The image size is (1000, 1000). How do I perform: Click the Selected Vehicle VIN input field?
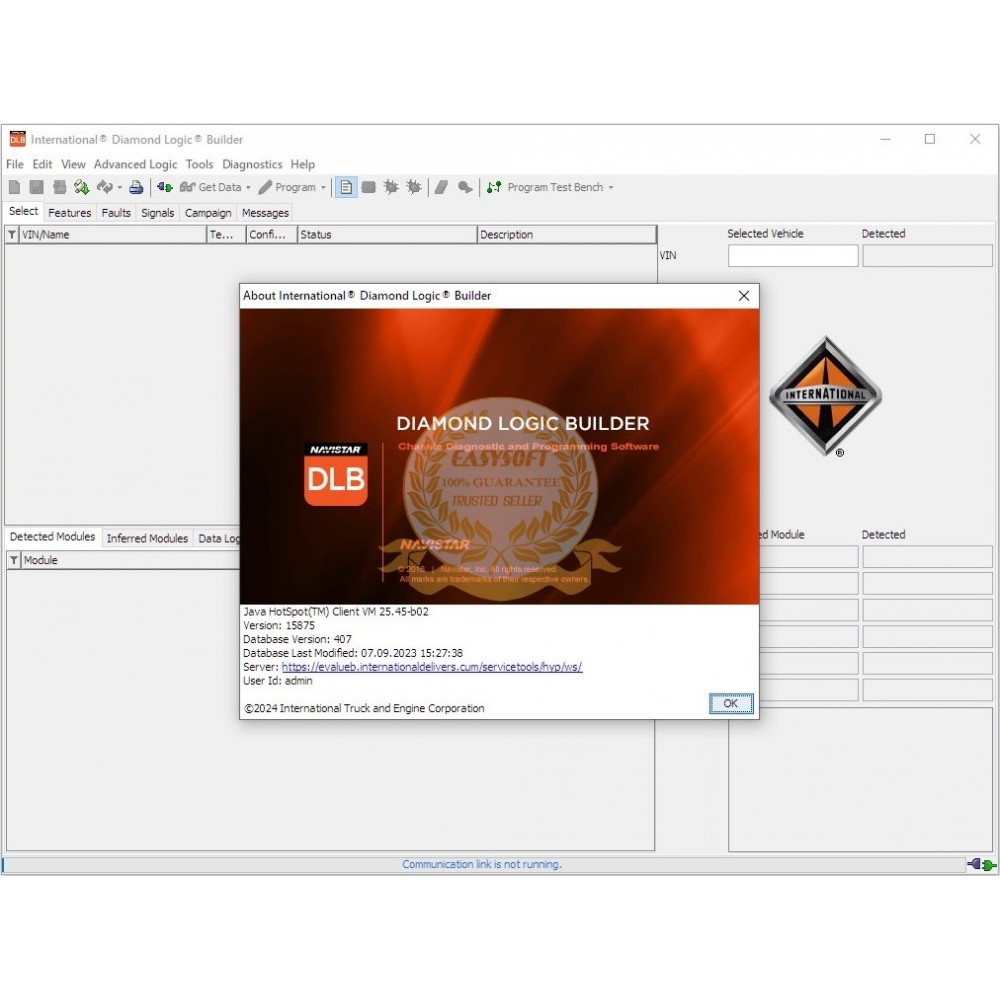[793, 256]
